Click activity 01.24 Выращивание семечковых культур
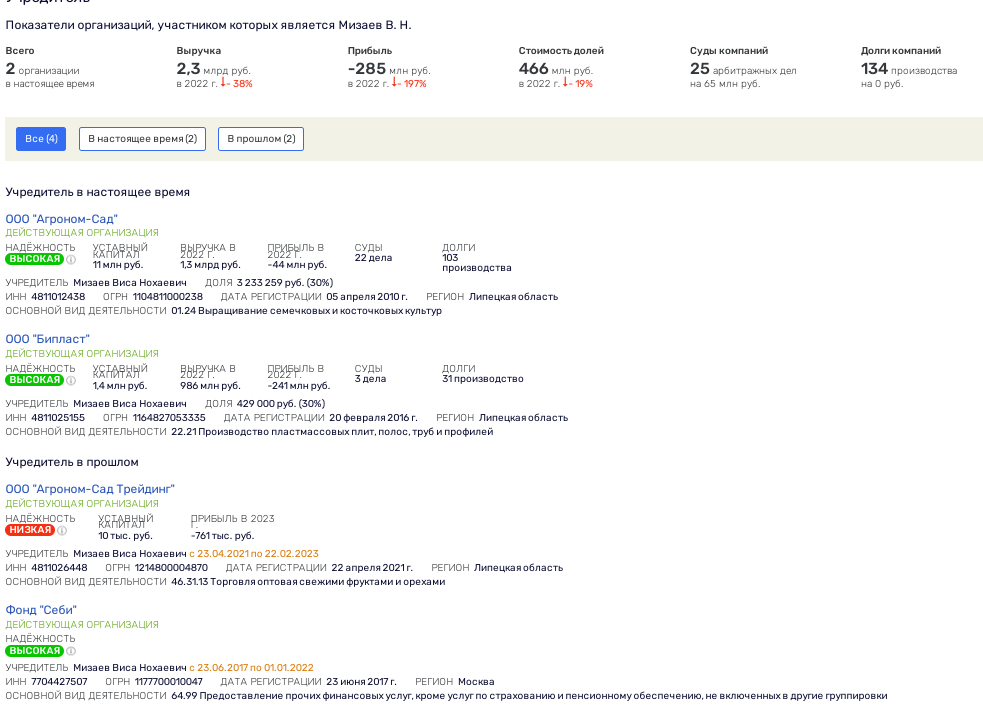Screen dimensions: 983x716 [307, 311]
